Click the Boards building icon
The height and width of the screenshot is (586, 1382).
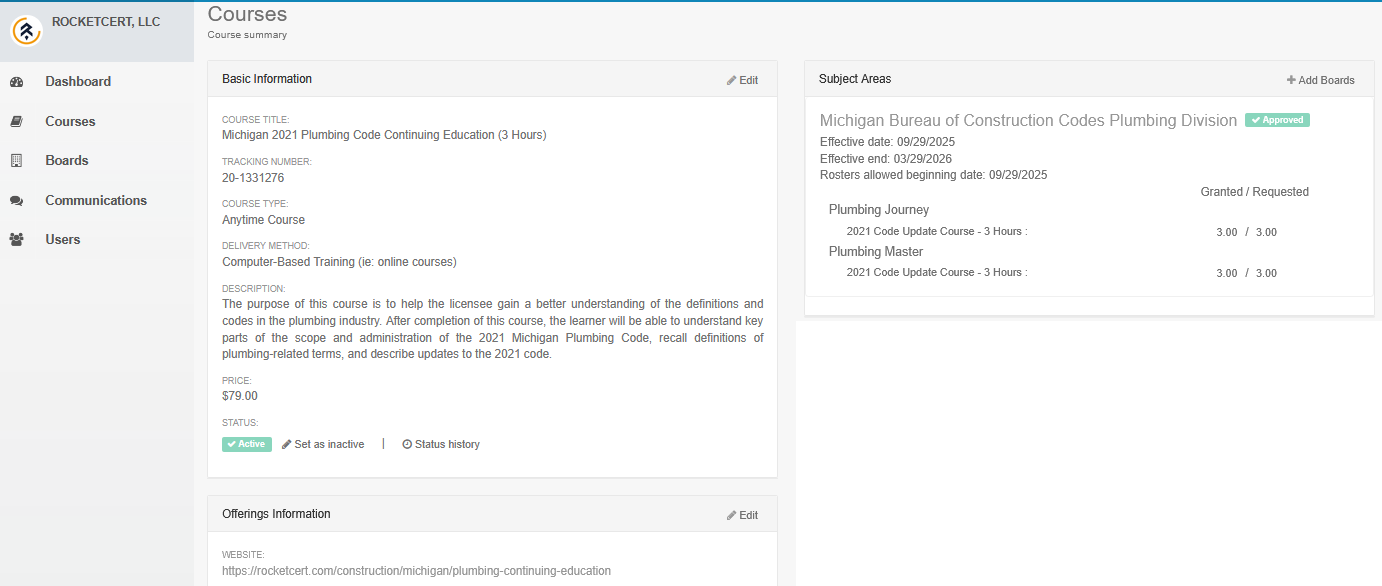[x=16, y=161]
